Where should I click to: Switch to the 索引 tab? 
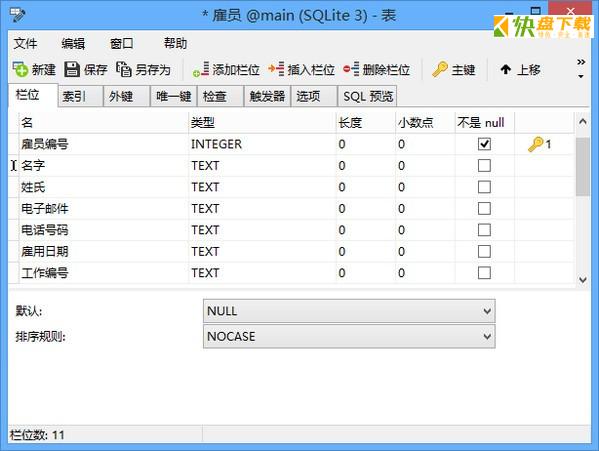coord(80,96)
